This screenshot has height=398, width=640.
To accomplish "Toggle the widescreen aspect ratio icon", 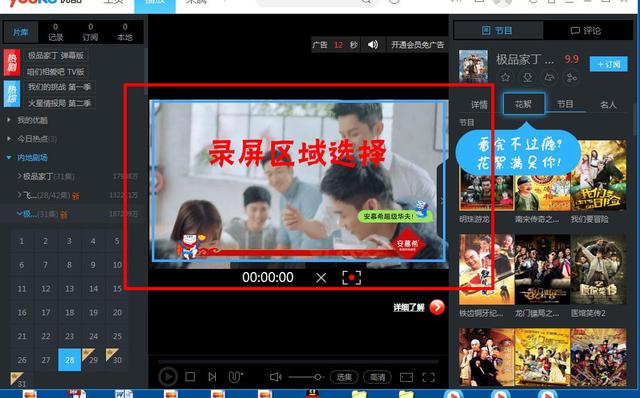I will pos(406,377).
